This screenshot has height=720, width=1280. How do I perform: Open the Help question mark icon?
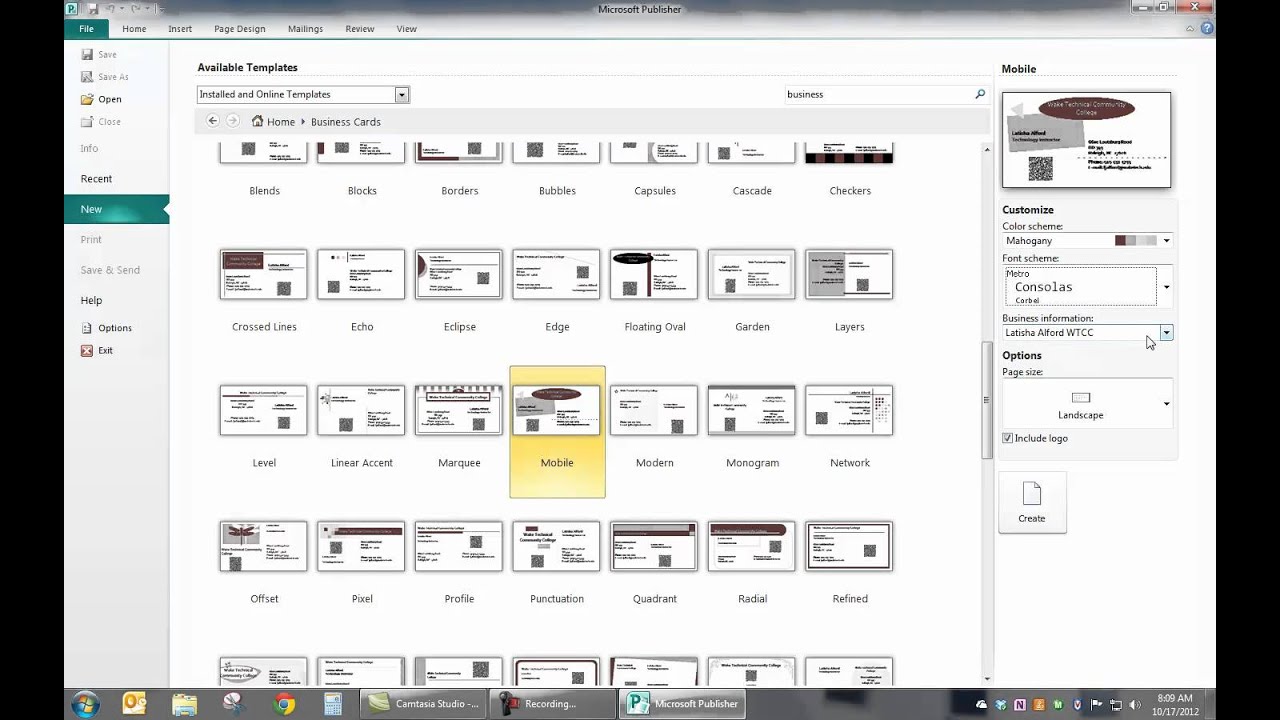pos(1207,29)
